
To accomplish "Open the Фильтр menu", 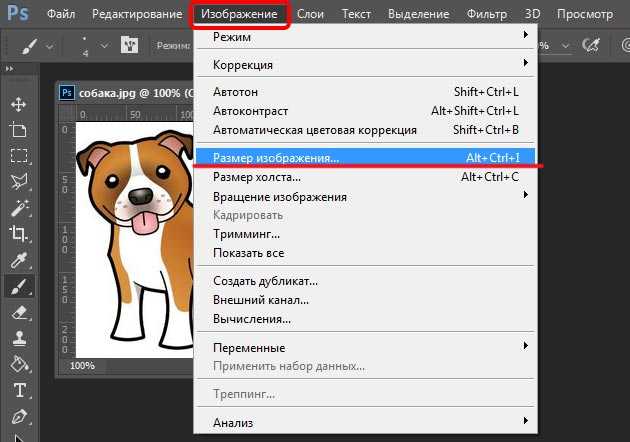I will (487, 14).
